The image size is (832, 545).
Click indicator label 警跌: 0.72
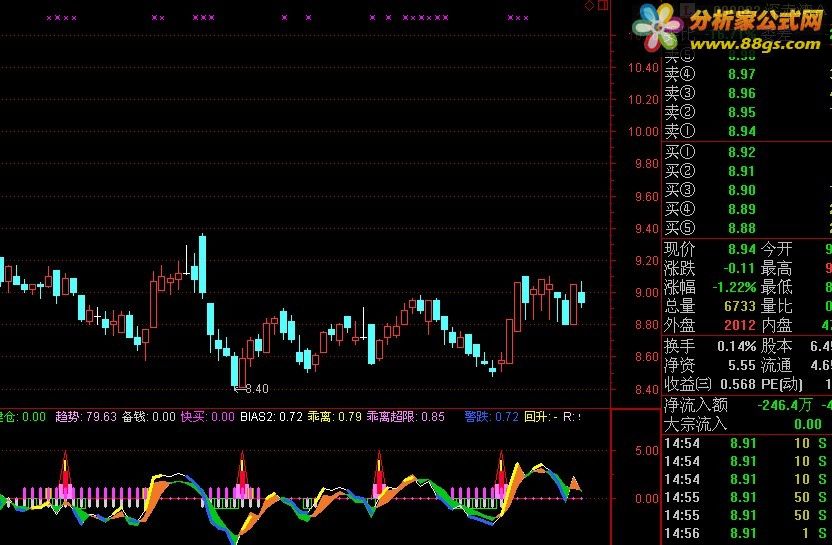(491, 417)
